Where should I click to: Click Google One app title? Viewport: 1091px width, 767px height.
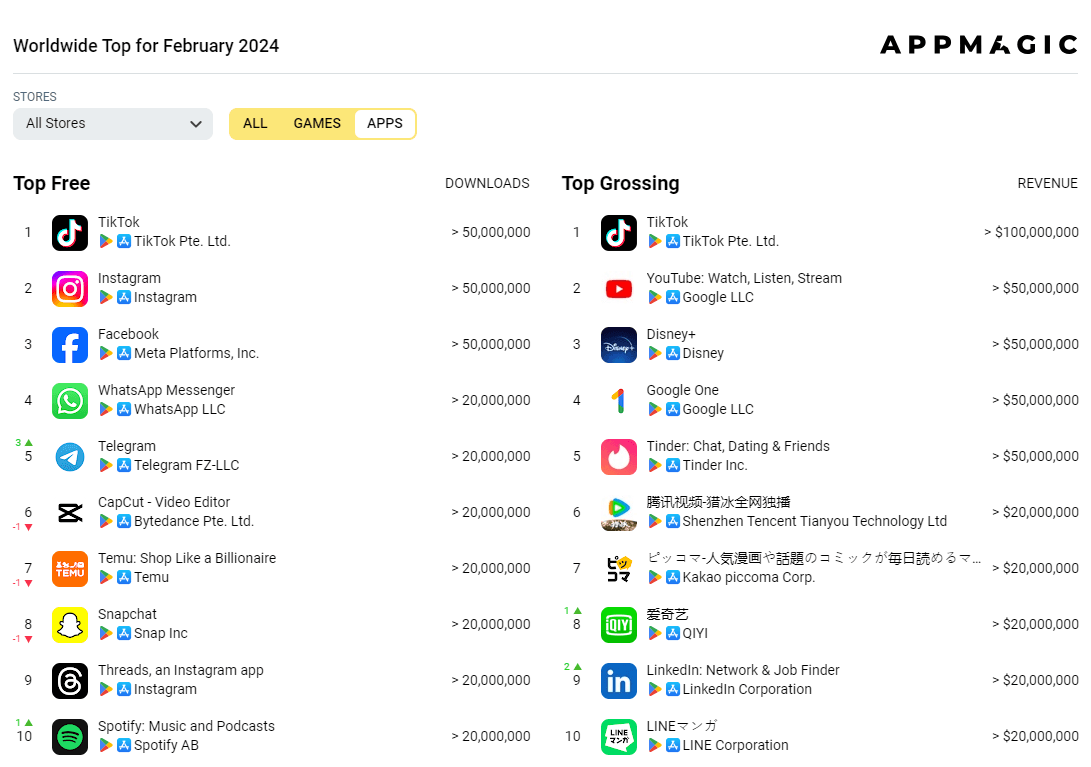pos(683,390)
